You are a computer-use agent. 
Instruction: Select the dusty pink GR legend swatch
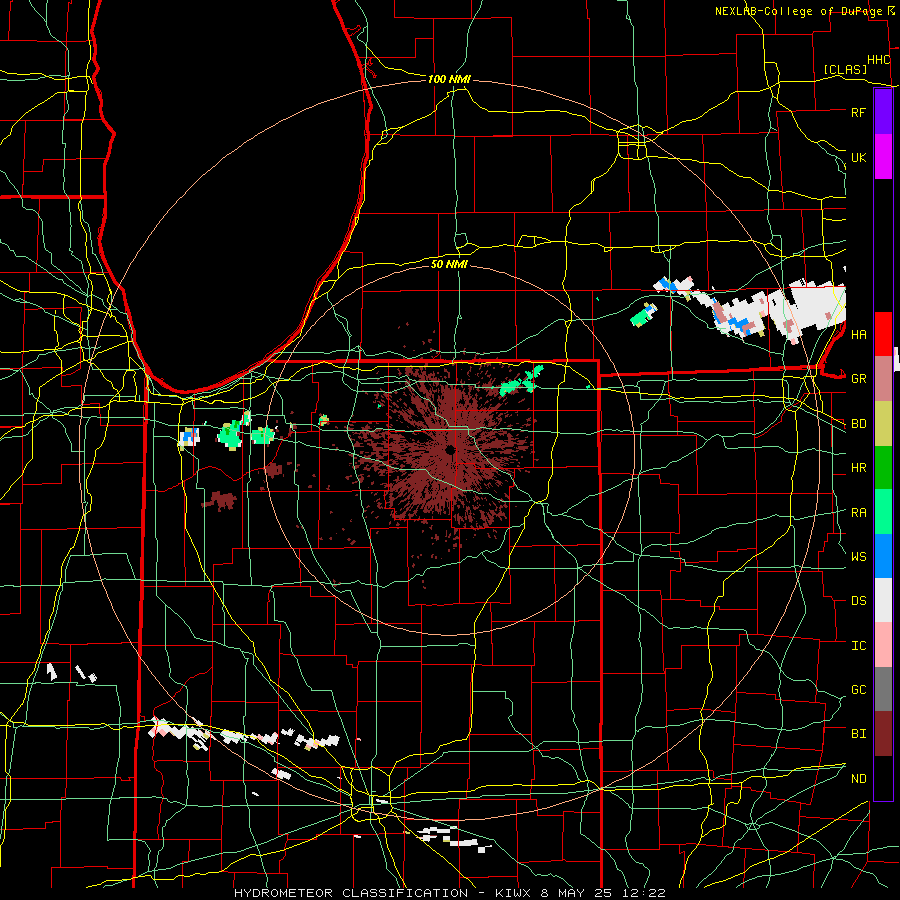pyautogui.click(x=883, y=379)
